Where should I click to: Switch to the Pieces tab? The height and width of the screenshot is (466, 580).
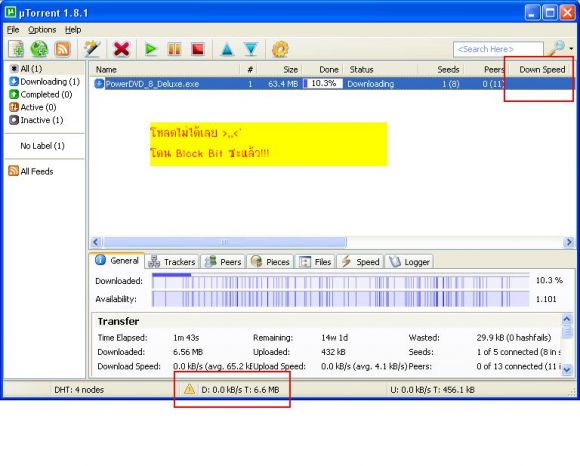pyautogui.click(x=270, y=262)
